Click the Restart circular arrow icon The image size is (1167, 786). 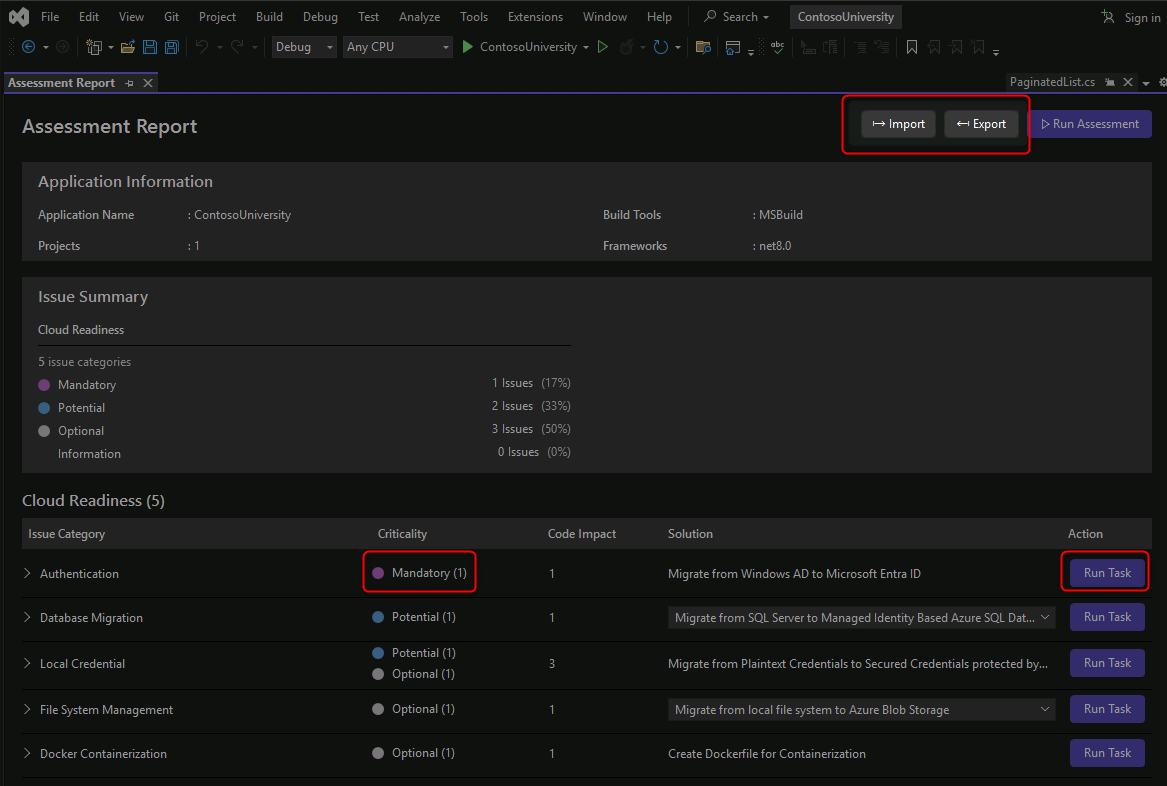point(661,47)
